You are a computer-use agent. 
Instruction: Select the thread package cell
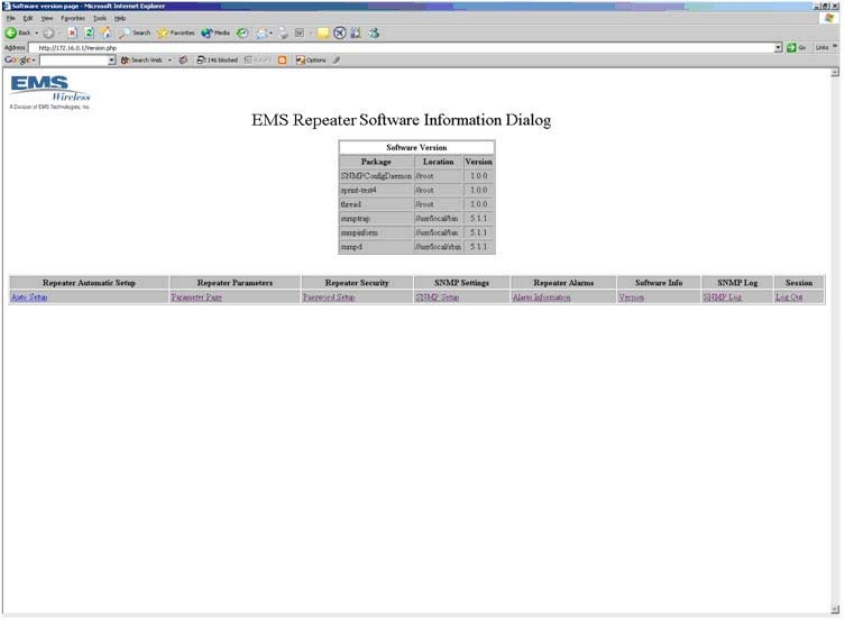pos(376,204)
